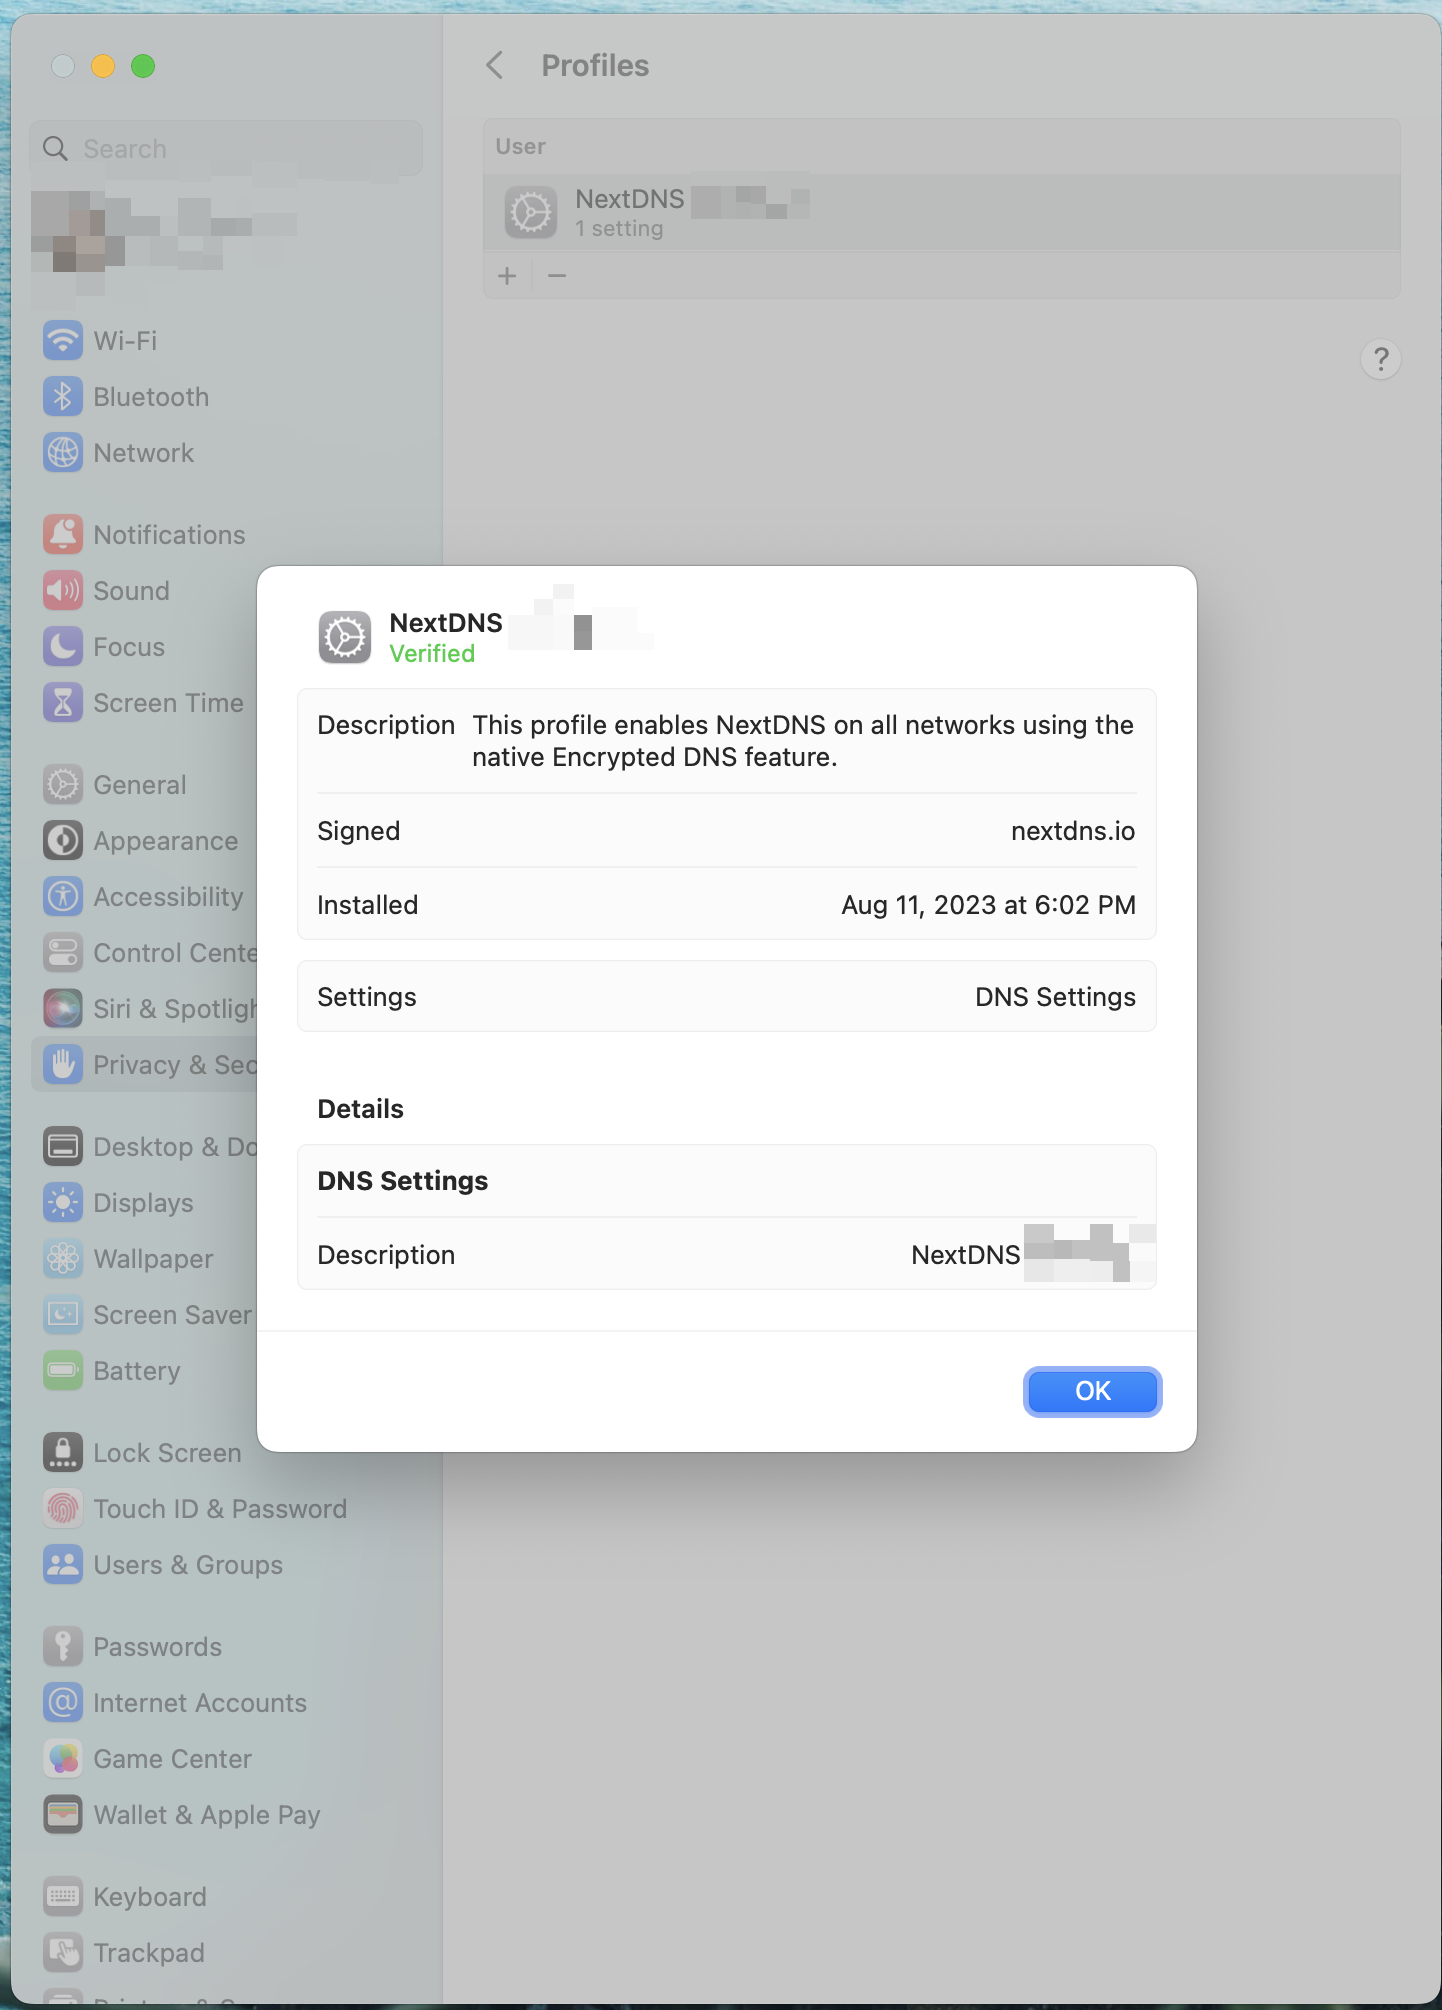This screenshot has height=2010, width=1442.
Task: Select Trackpad icon in sidebar
Action: [x=63, y=1953]
